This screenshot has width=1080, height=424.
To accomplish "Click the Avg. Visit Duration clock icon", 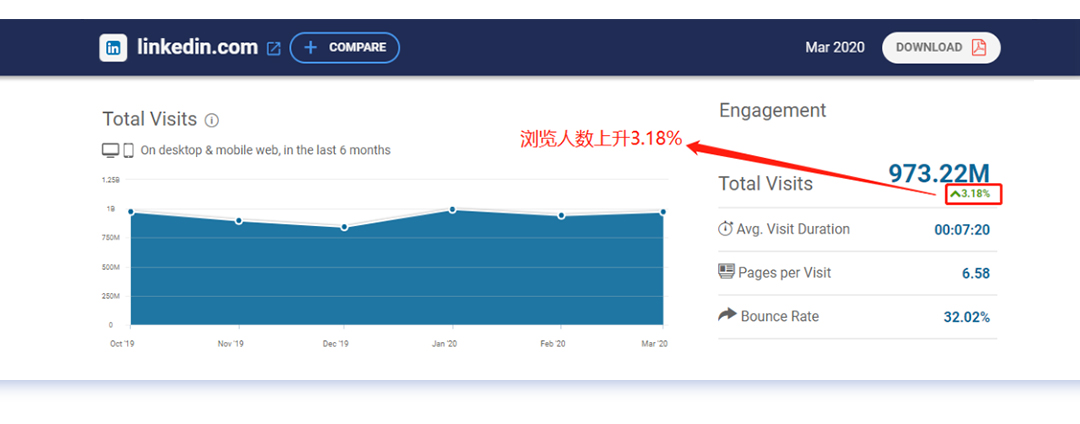I will (725, 229).
